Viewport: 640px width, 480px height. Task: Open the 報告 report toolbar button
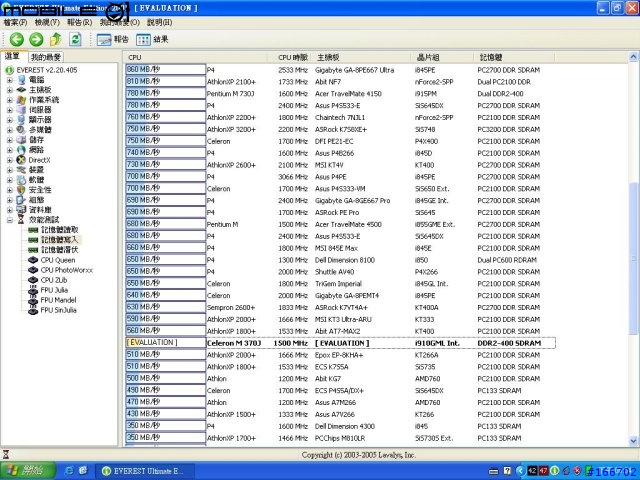point(113,40)
